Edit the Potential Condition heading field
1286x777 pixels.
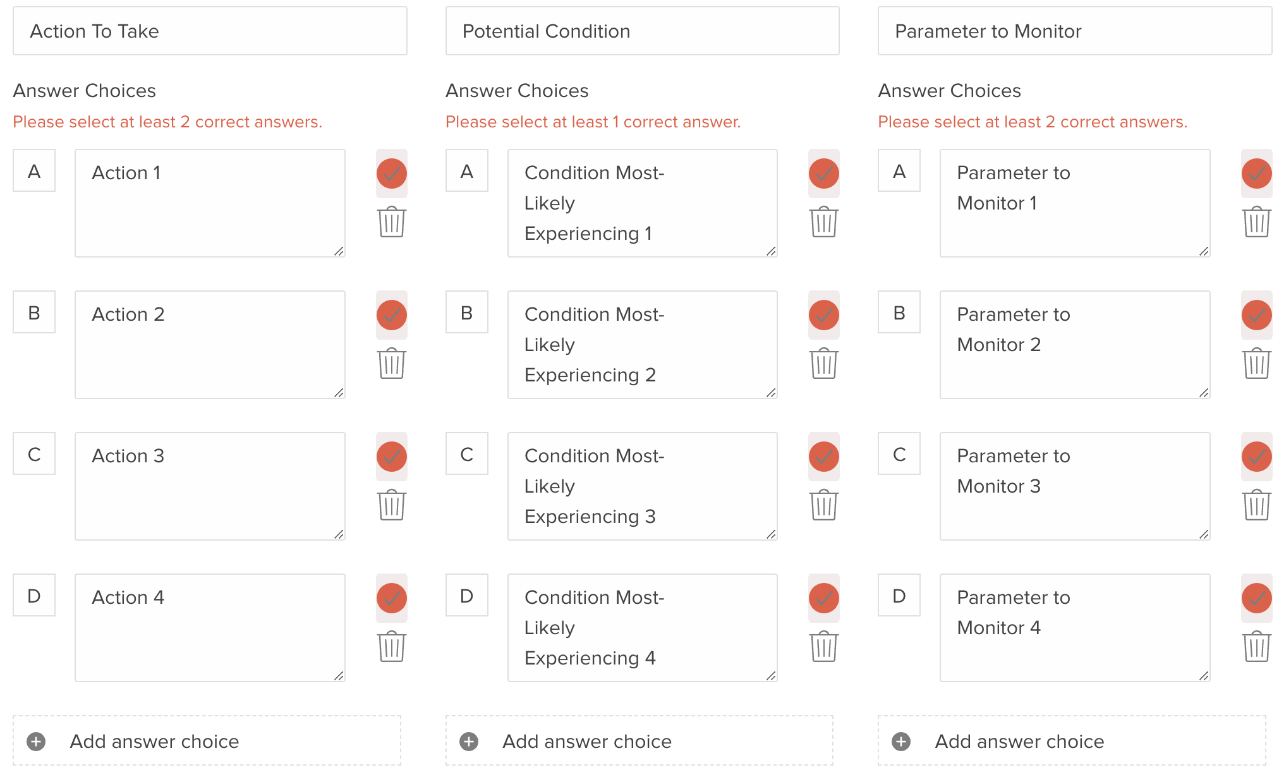[642, 31]
